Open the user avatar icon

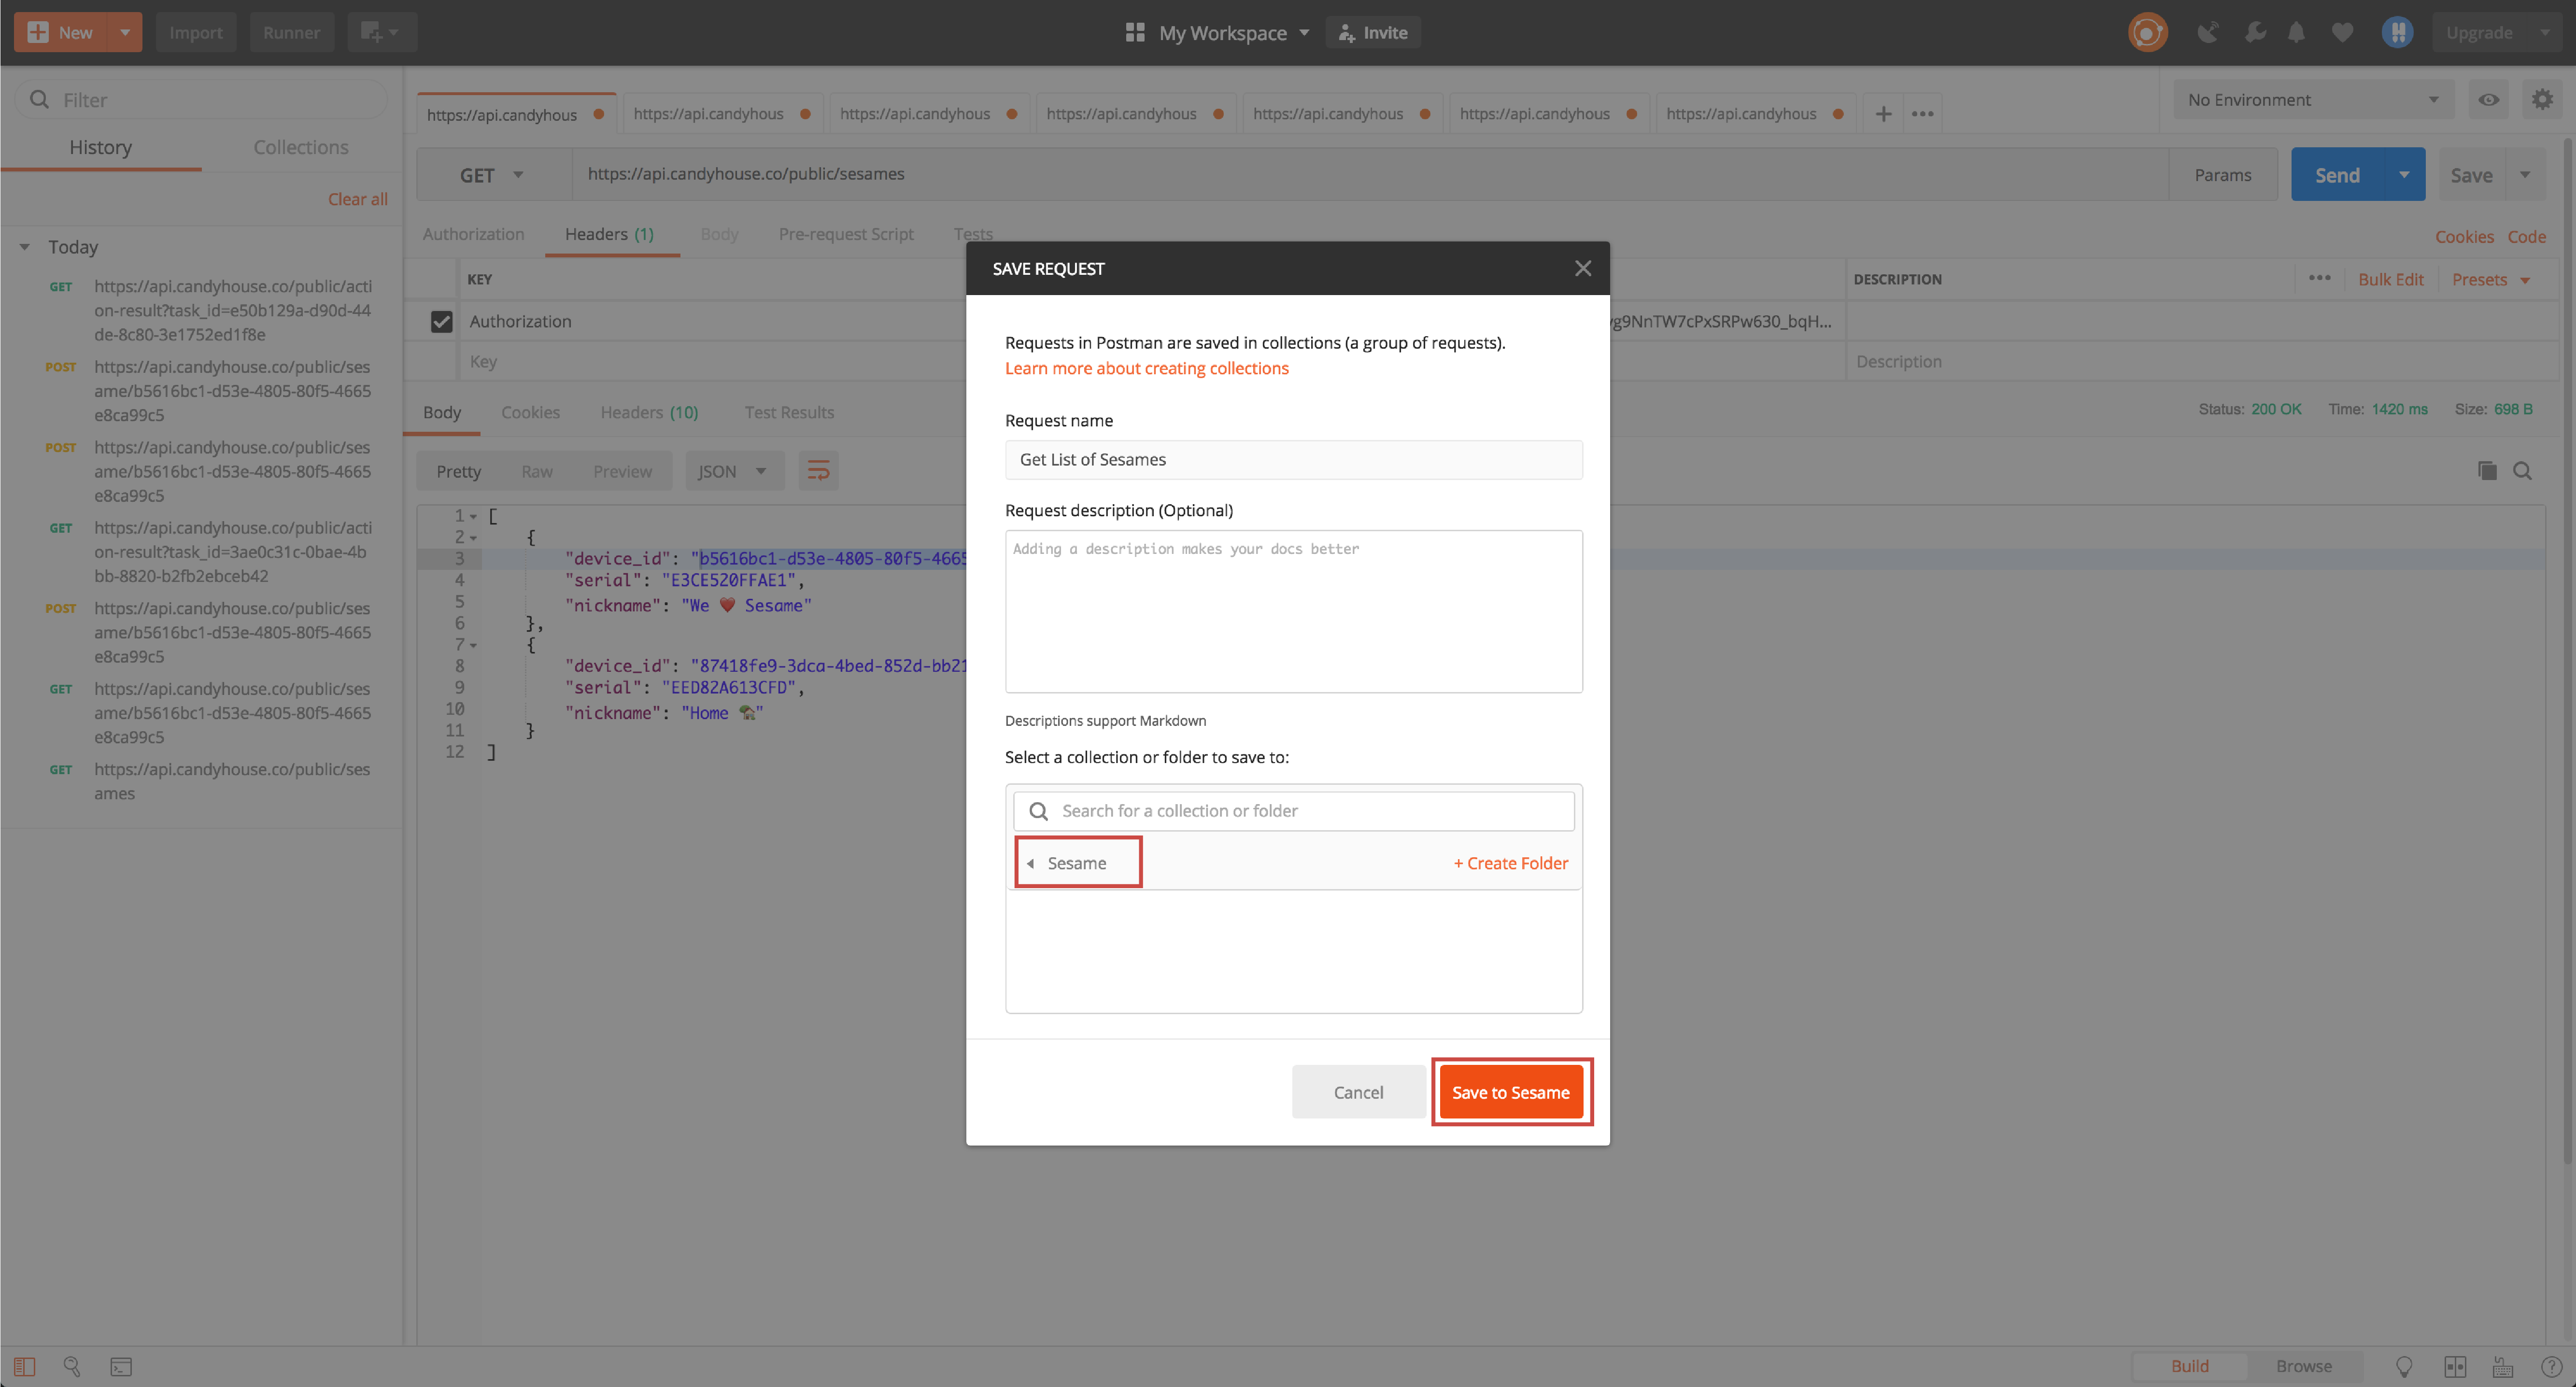pyautogui.click(x=2397, y=32)
